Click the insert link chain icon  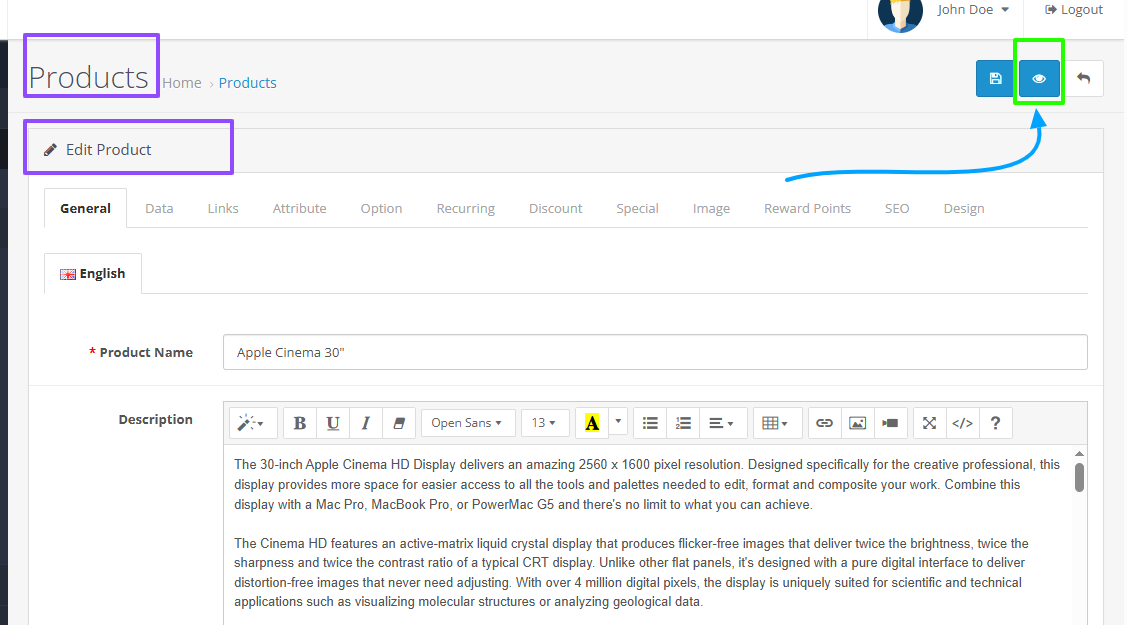824,423
